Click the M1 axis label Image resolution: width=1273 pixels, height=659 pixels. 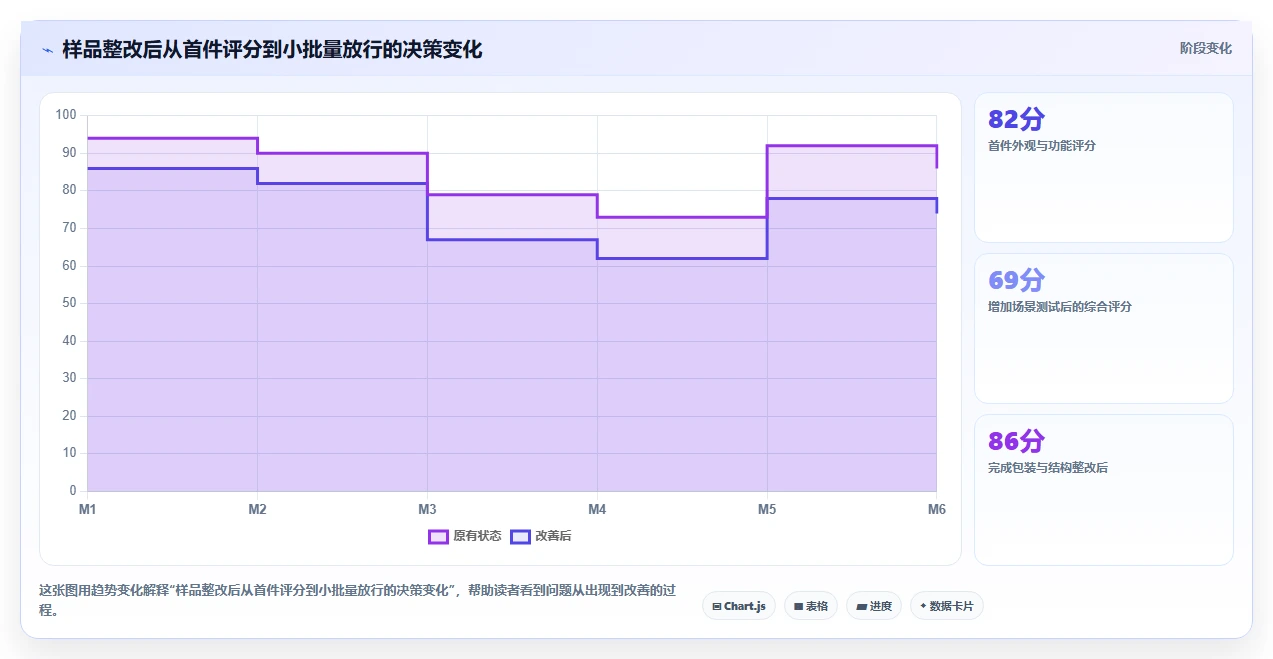click(88, 510)
